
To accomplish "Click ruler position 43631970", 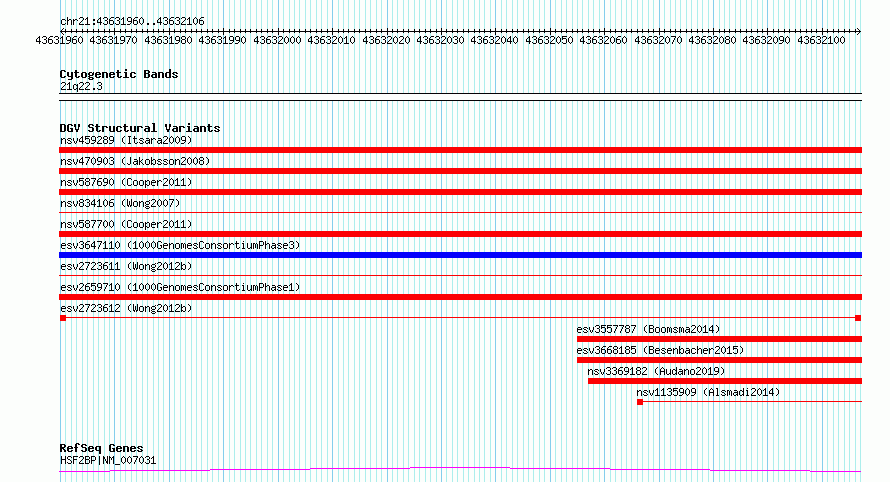I will pyautogui.click(x=114, y=40).
